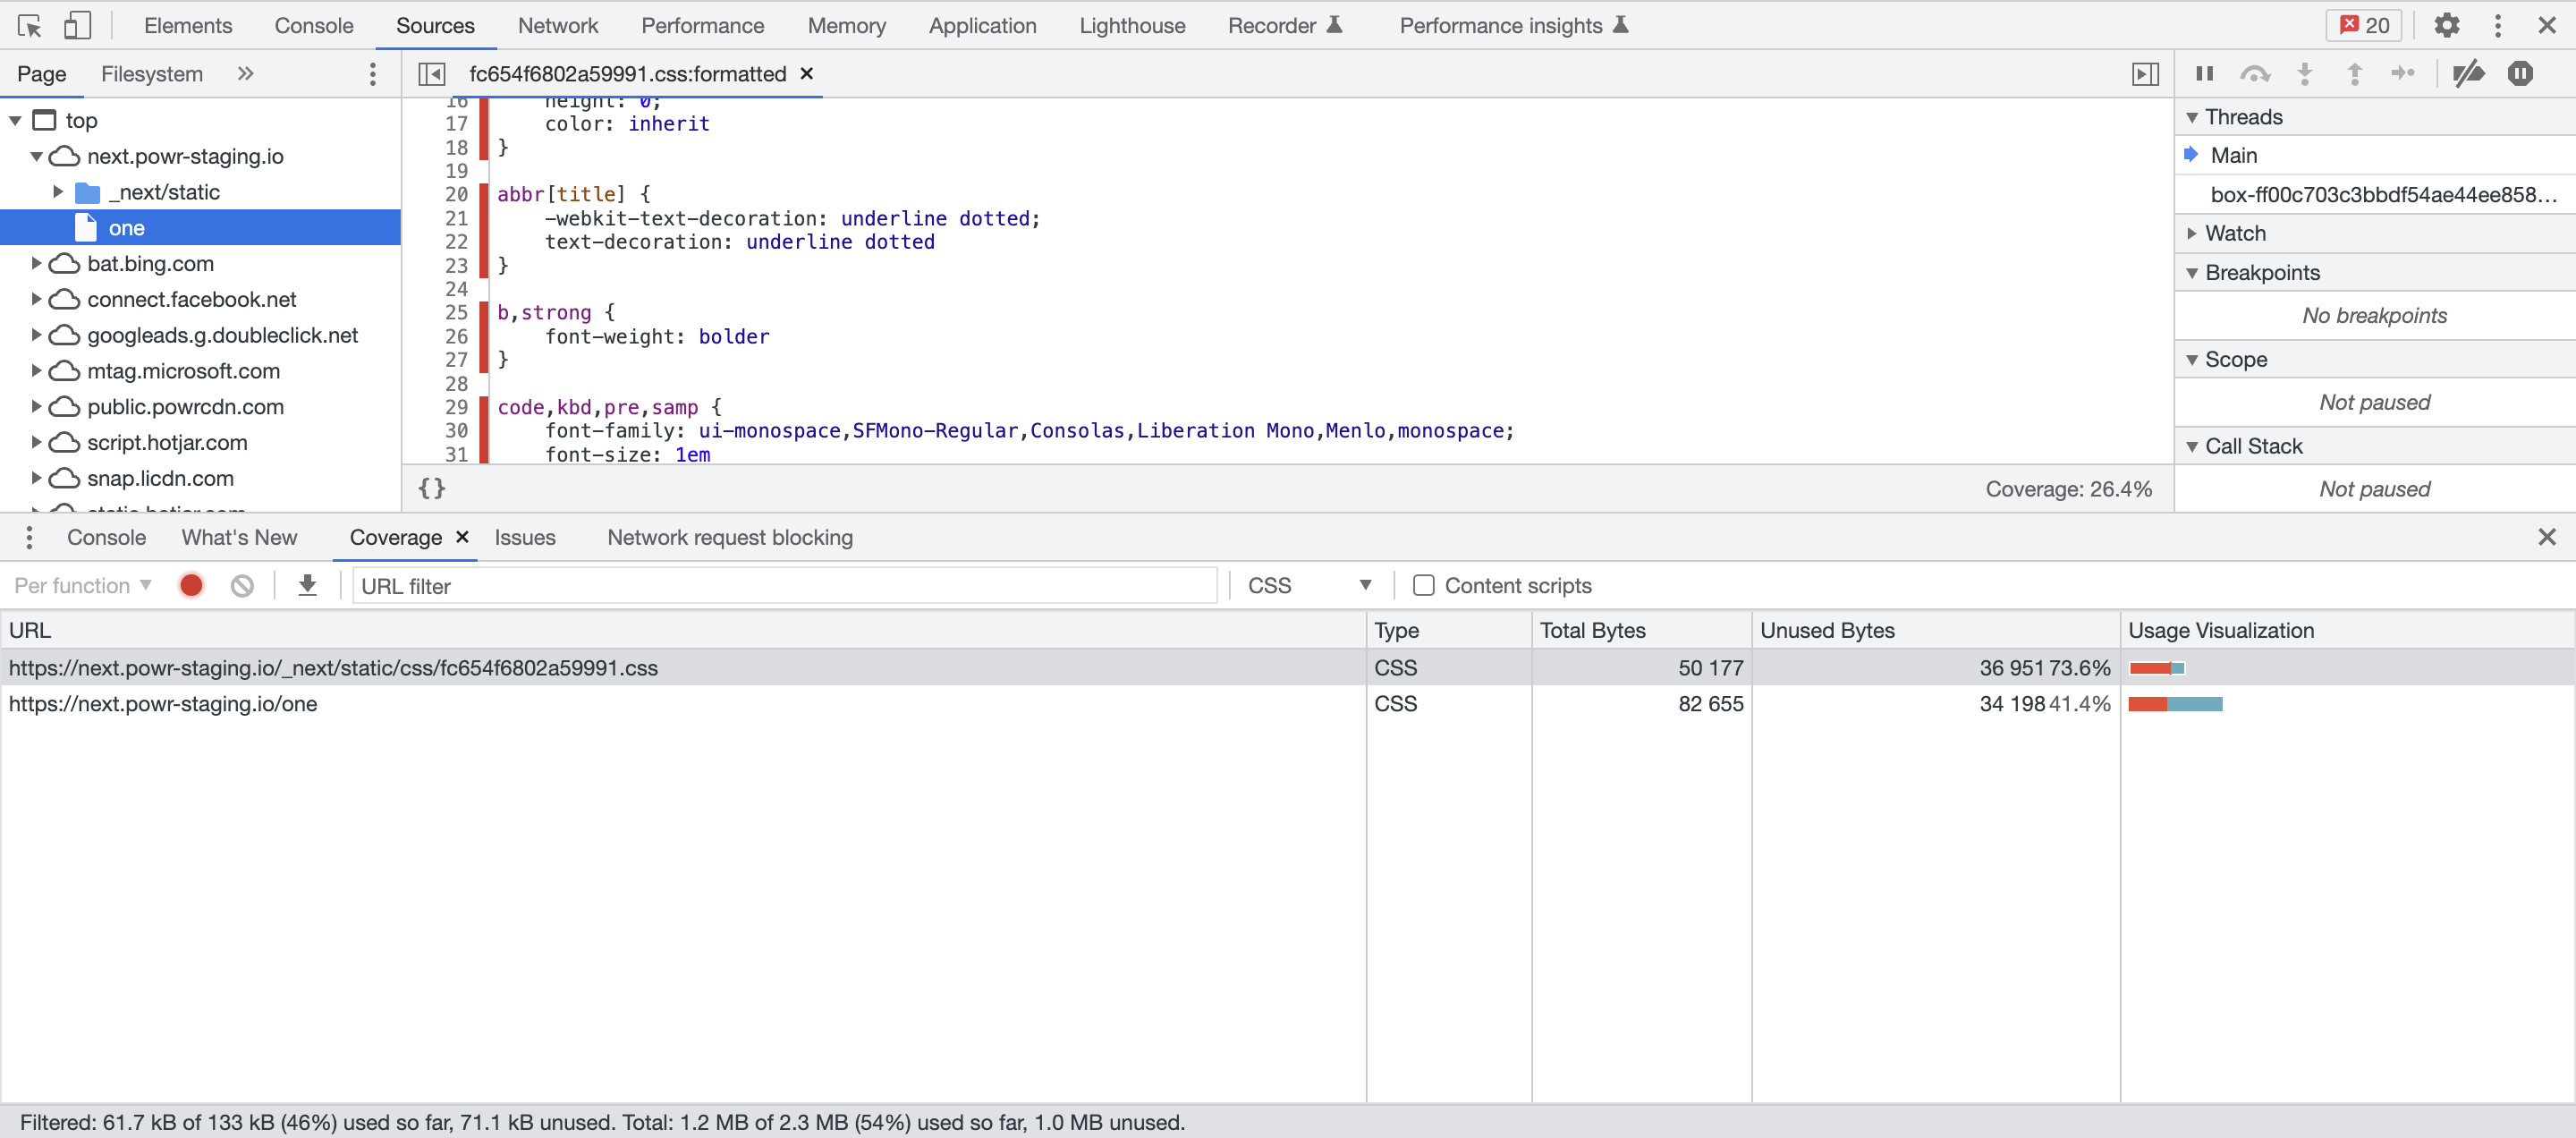Open the Network request blocking tab

pyautogui.click(x=729, y=537)
